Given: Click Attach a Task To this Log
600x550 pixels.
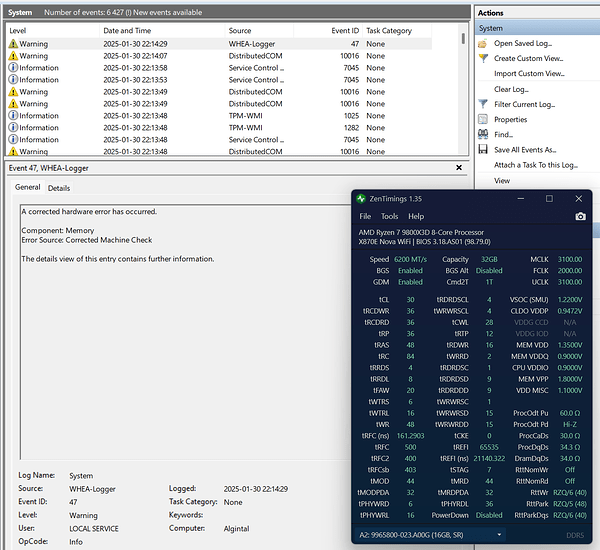Looking at the screenshot, I should tap(536, 165).
